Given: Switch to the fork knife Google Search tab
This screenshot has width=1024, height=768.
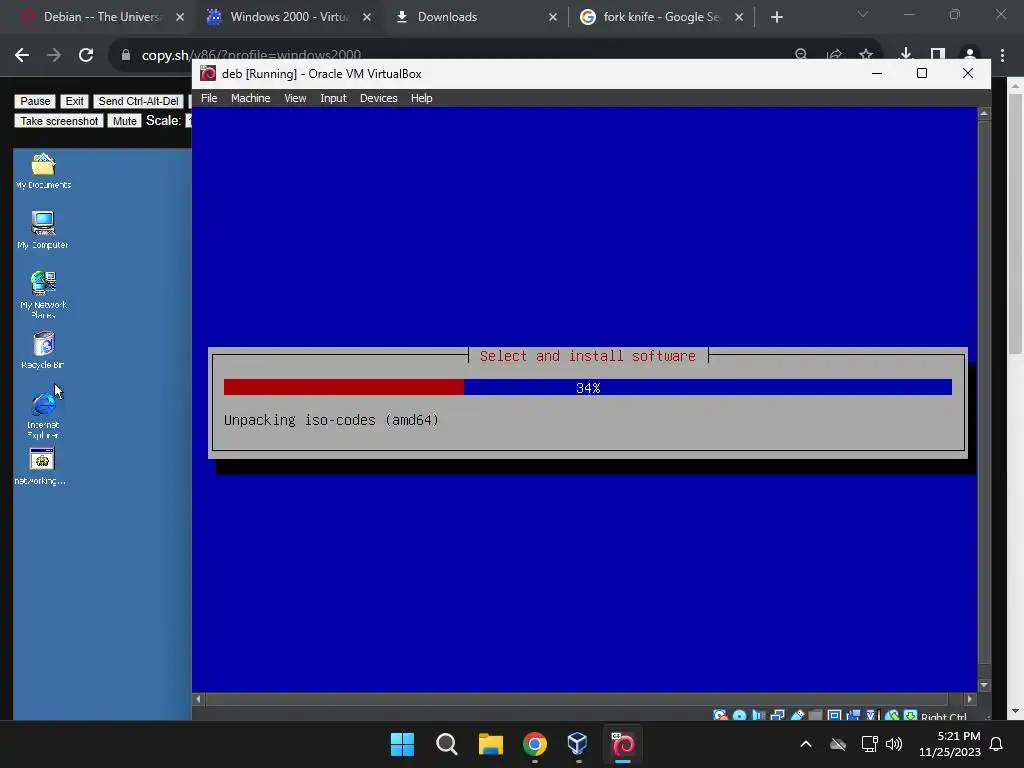Looking at the screenshot, I should (660, 17).
